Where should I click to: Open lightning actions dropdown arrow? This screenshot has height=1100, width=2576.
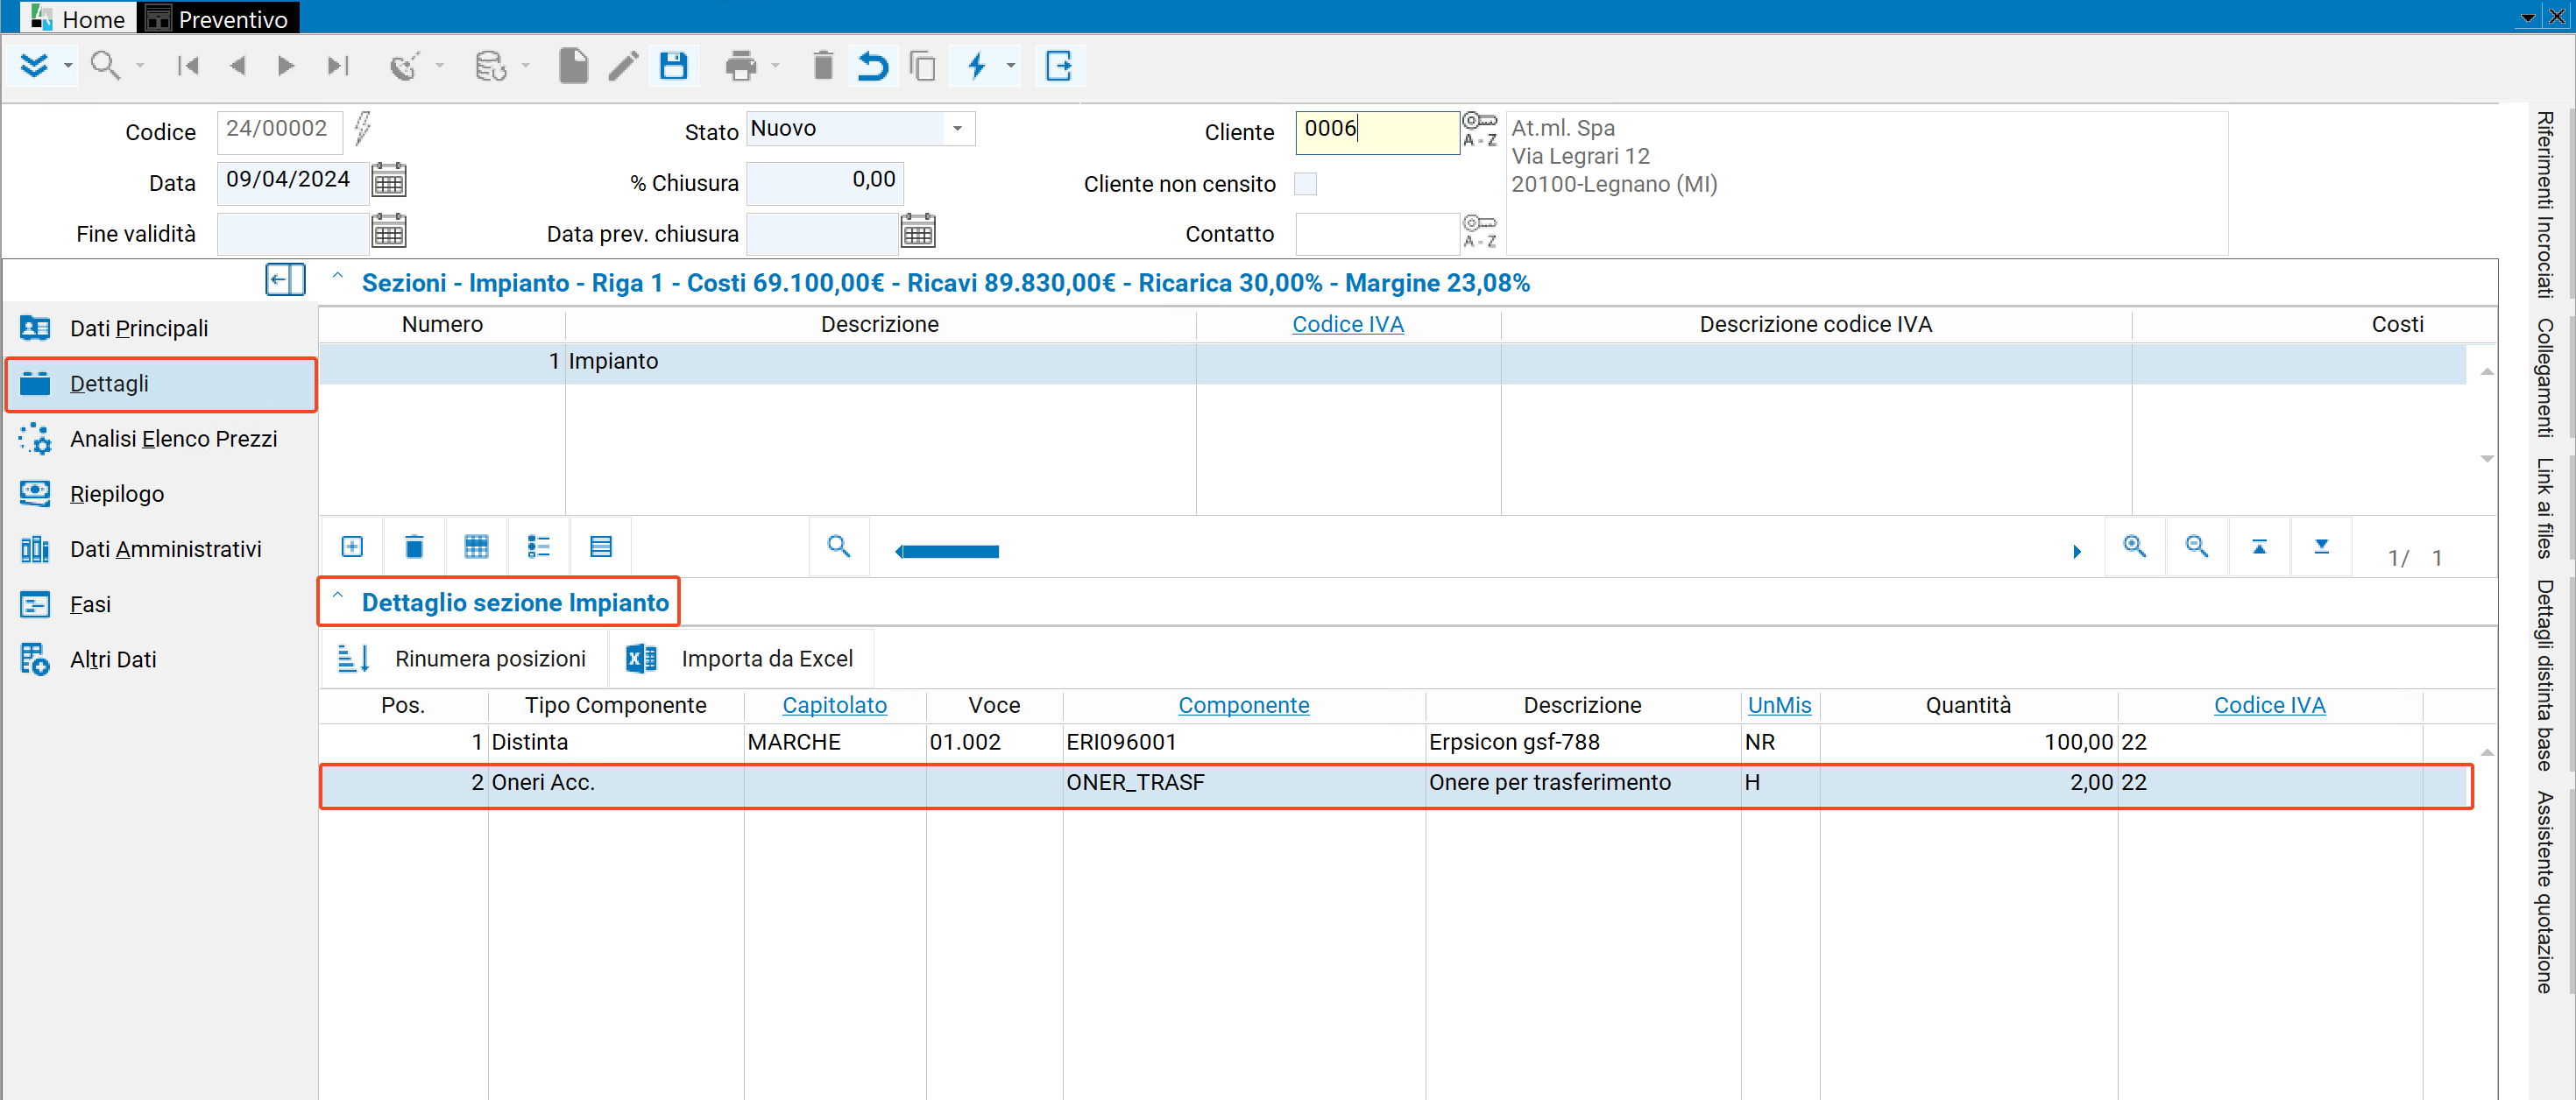click(x=1011, y=66)
